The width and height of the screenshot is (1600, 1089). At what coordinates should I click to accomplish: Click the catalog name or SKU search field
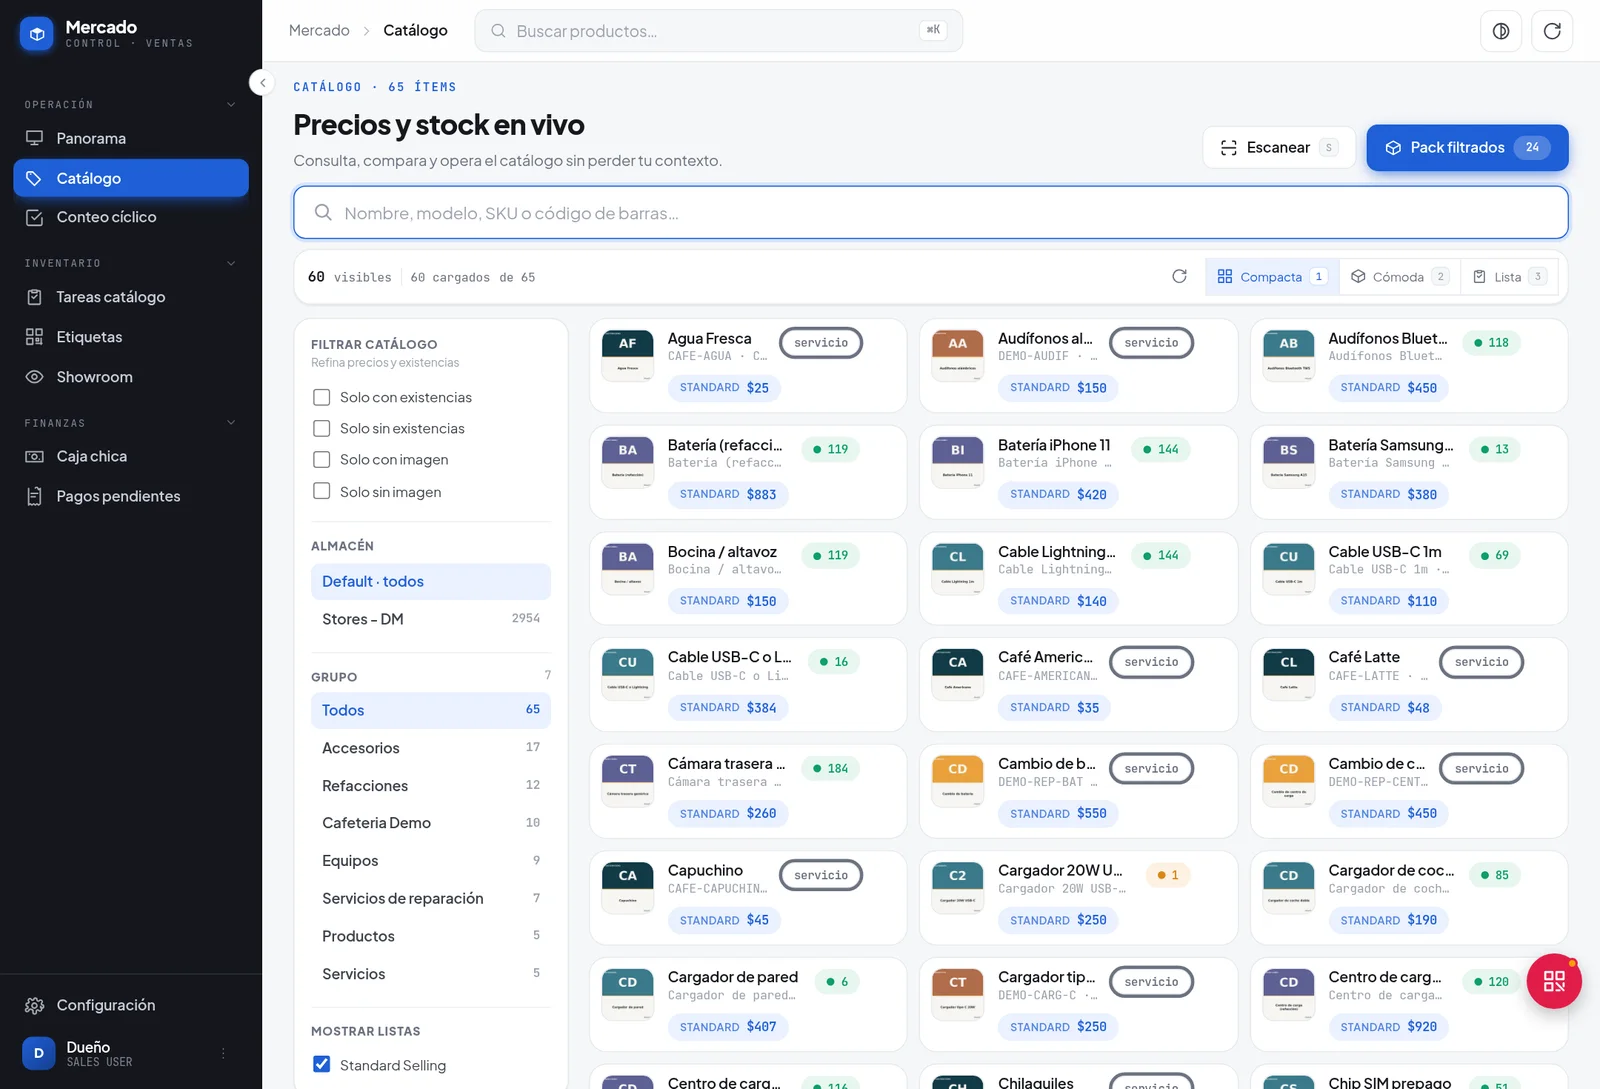tap(930, 213)
